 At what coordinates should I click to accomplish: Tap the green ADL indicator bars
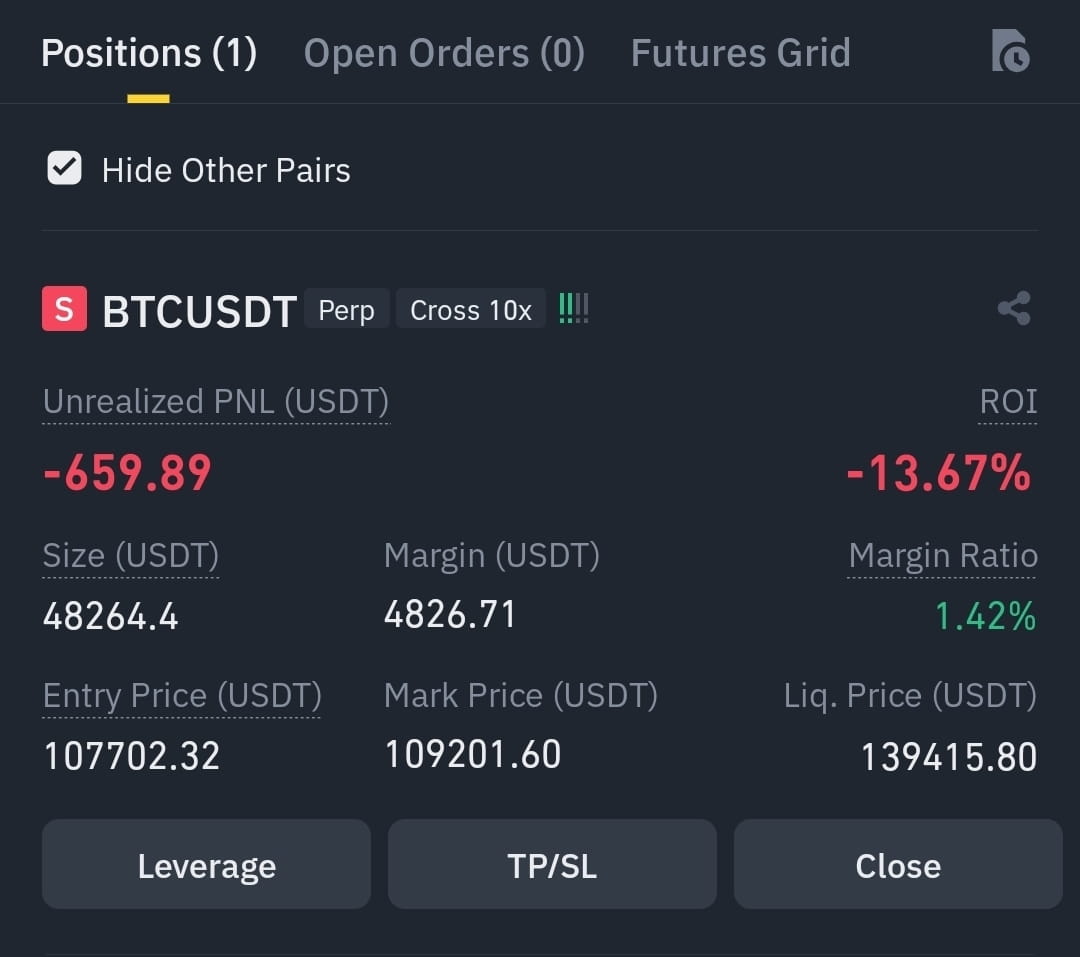(x=573, y=309)
